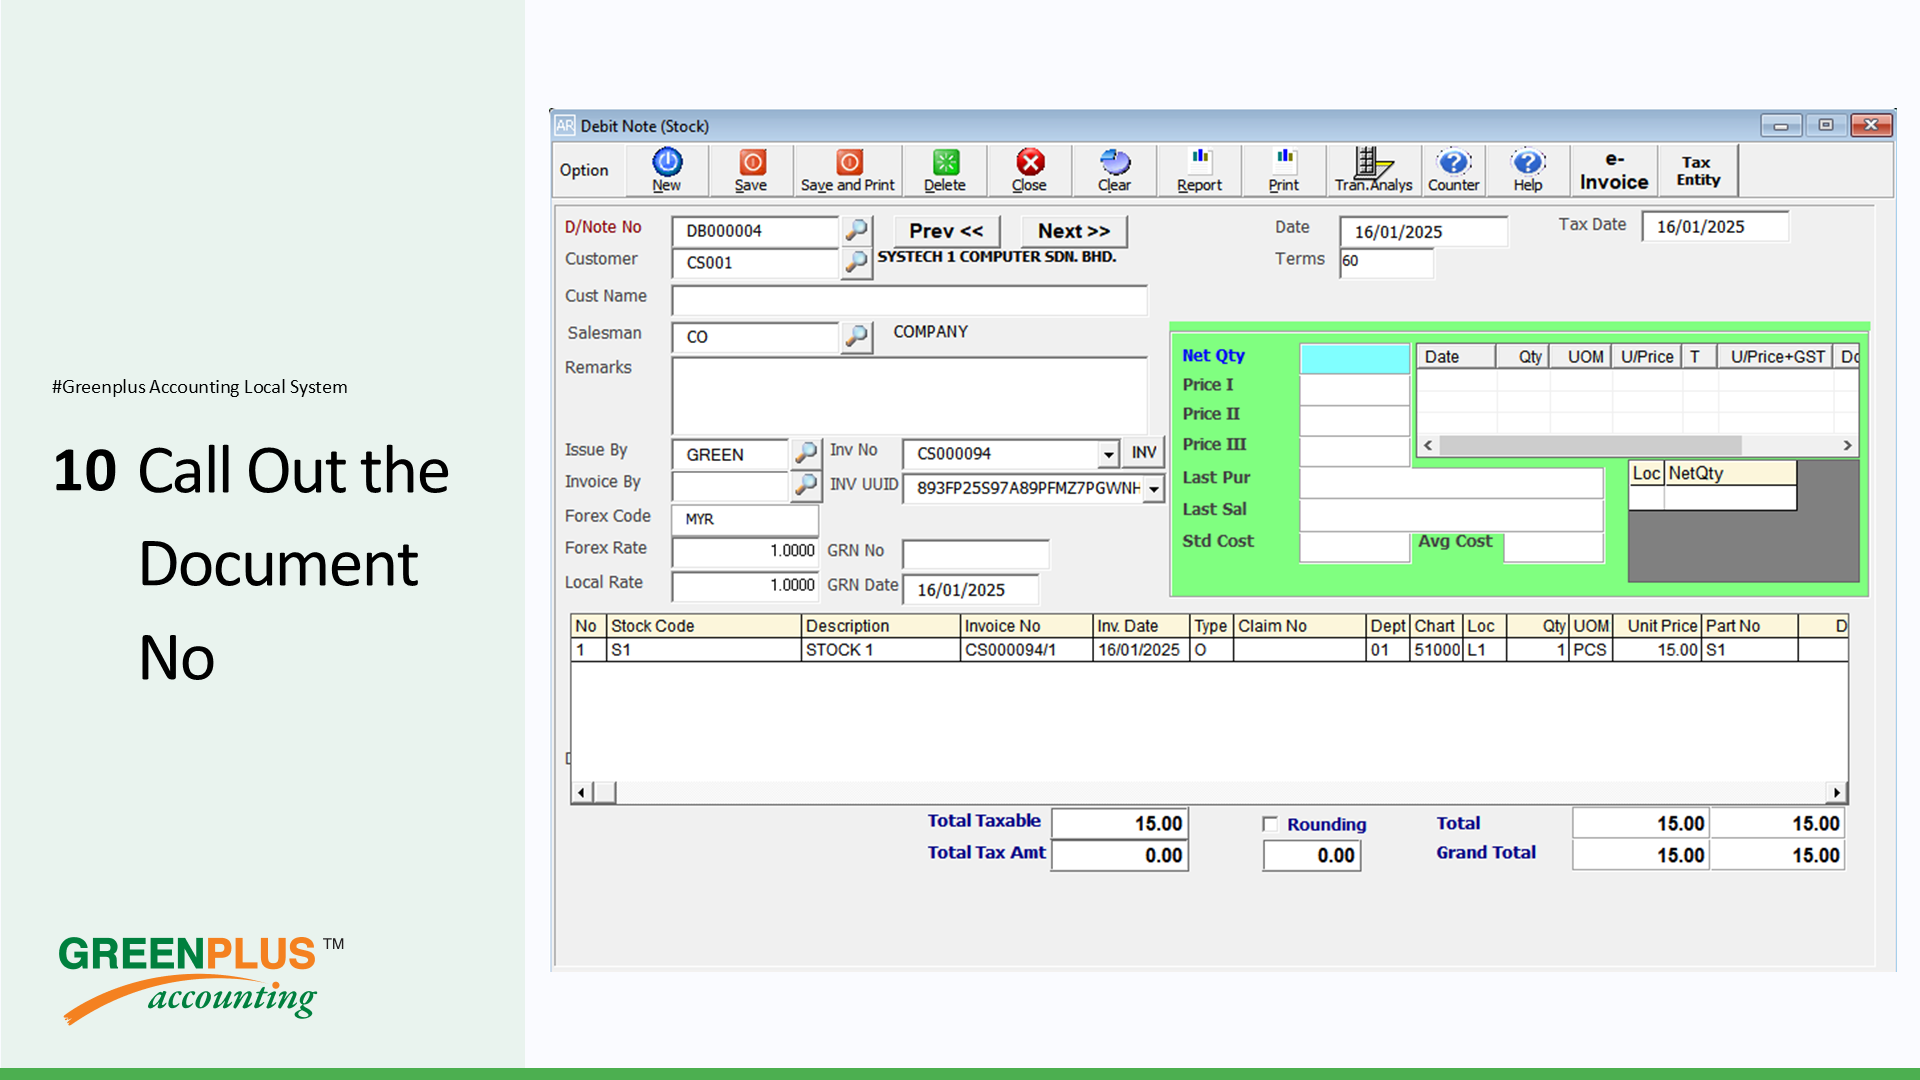Image resolution: width=1920 pixels, height=1080 pixels.
Task: Open the Help icon
Action: (x=1528, y=170)
